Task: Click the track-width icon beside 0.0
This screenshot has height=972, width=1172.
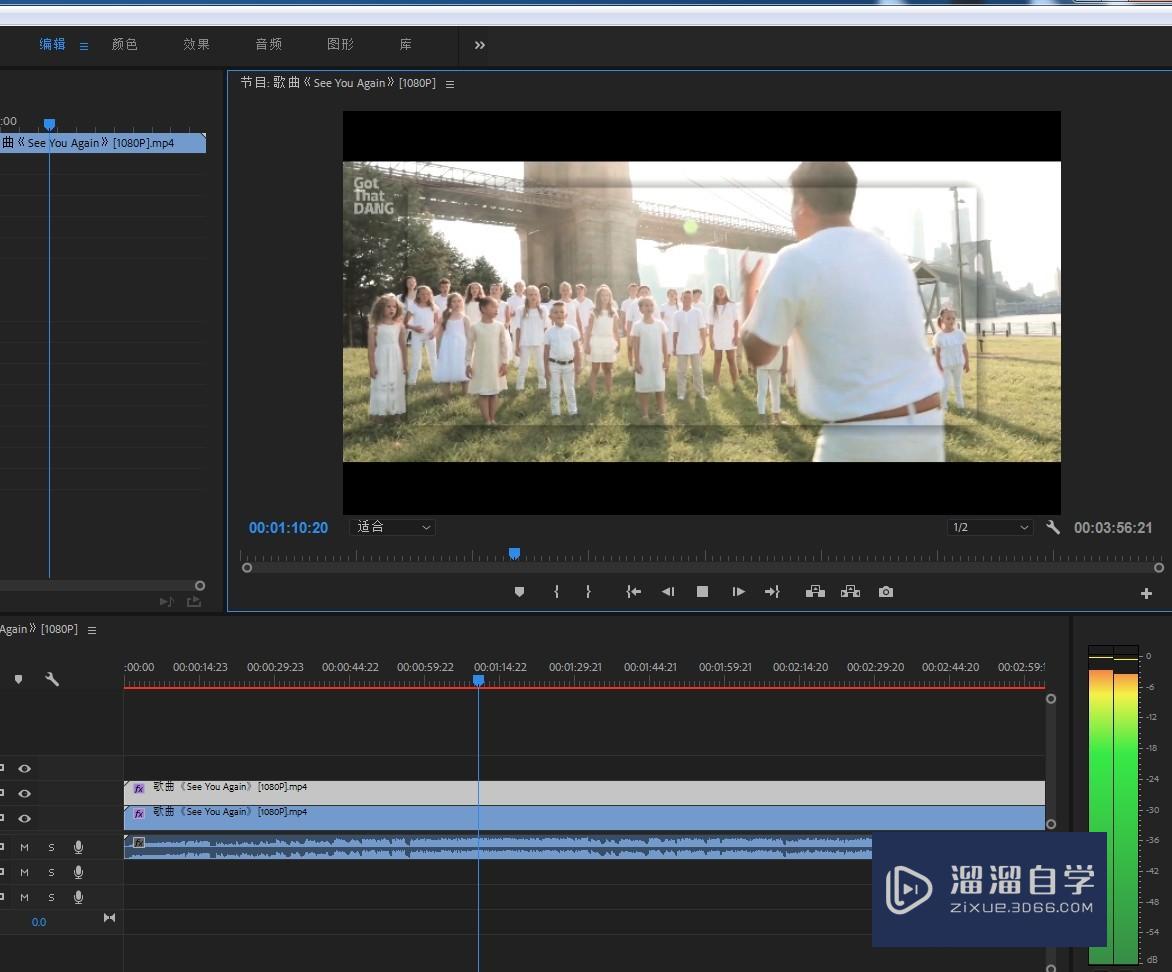Action: click(109, 917)
